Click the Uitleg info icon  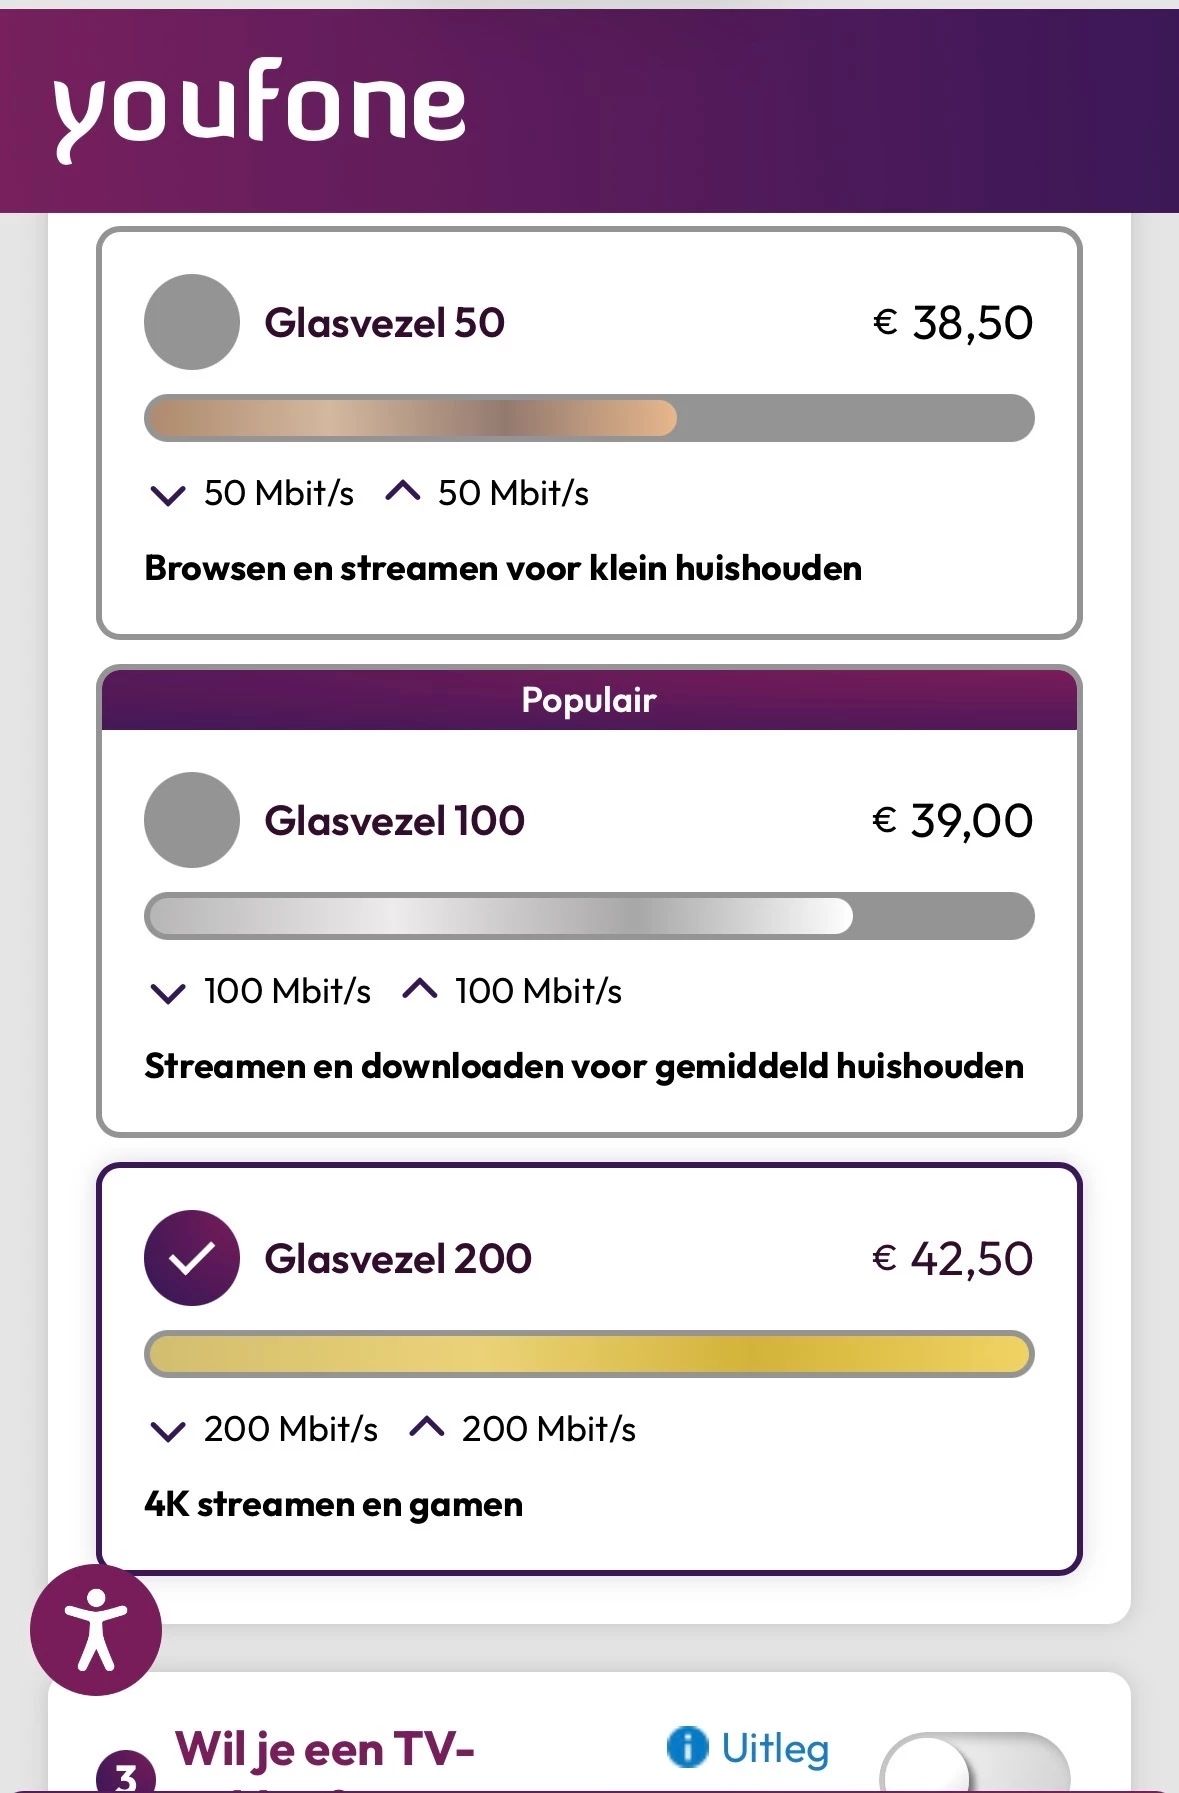click(x=687, y=1747)
